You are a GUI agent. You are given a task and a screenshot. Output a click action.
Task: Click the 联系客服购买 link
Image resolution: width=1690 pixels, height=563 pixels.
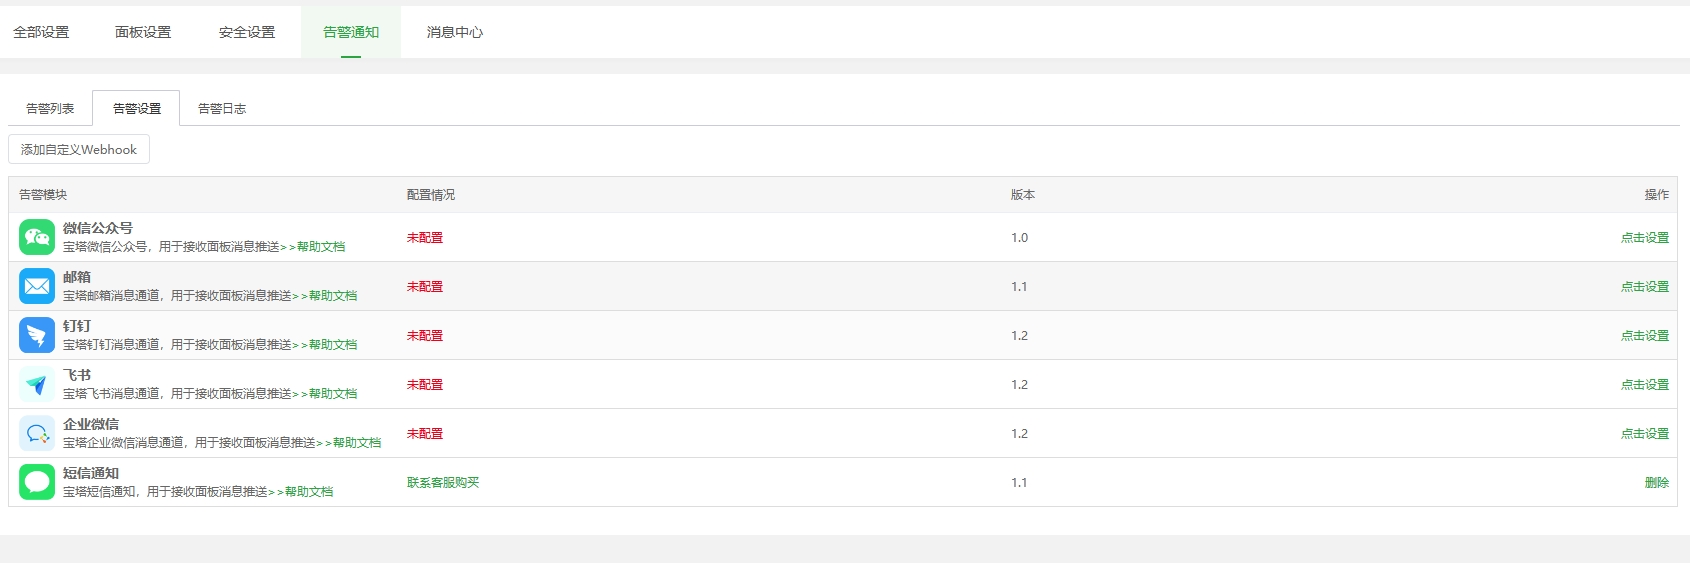(x=443, y=482)
